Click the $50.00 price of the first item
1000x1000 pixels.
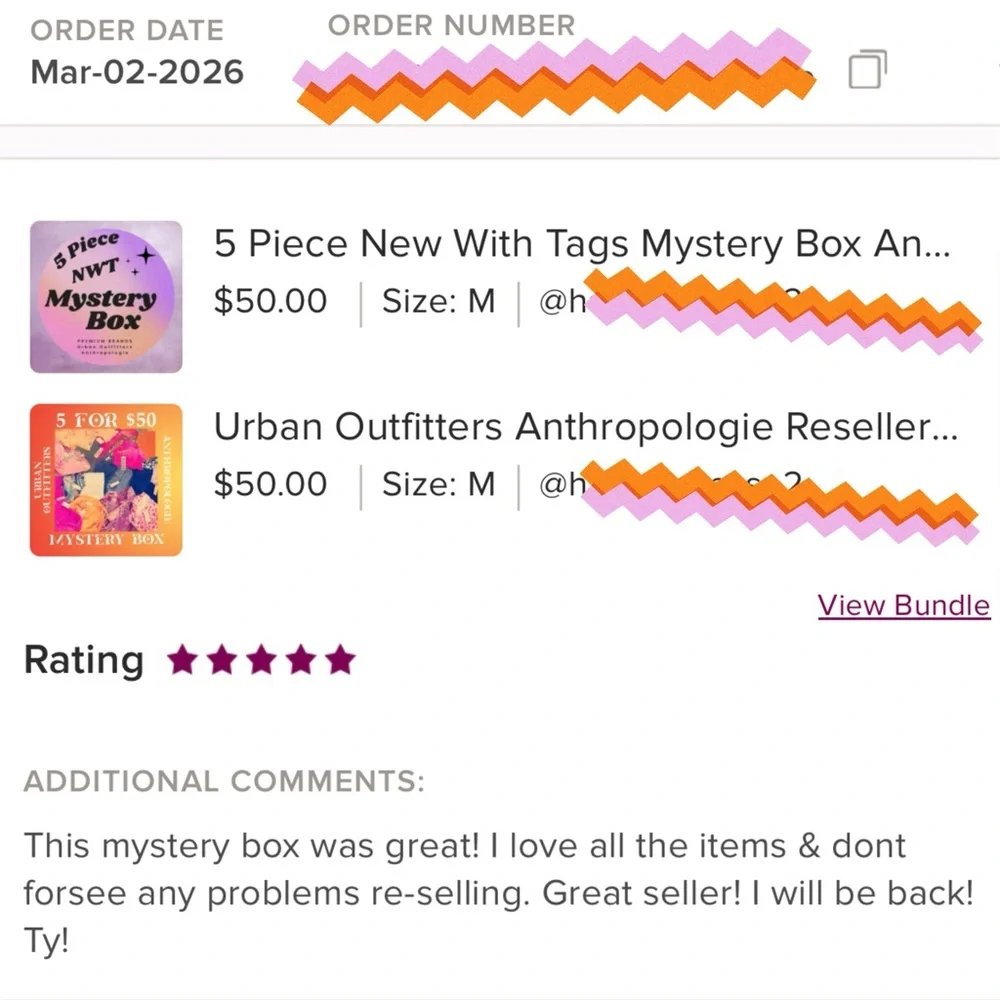pyautogui.click(x=270, y=301)
